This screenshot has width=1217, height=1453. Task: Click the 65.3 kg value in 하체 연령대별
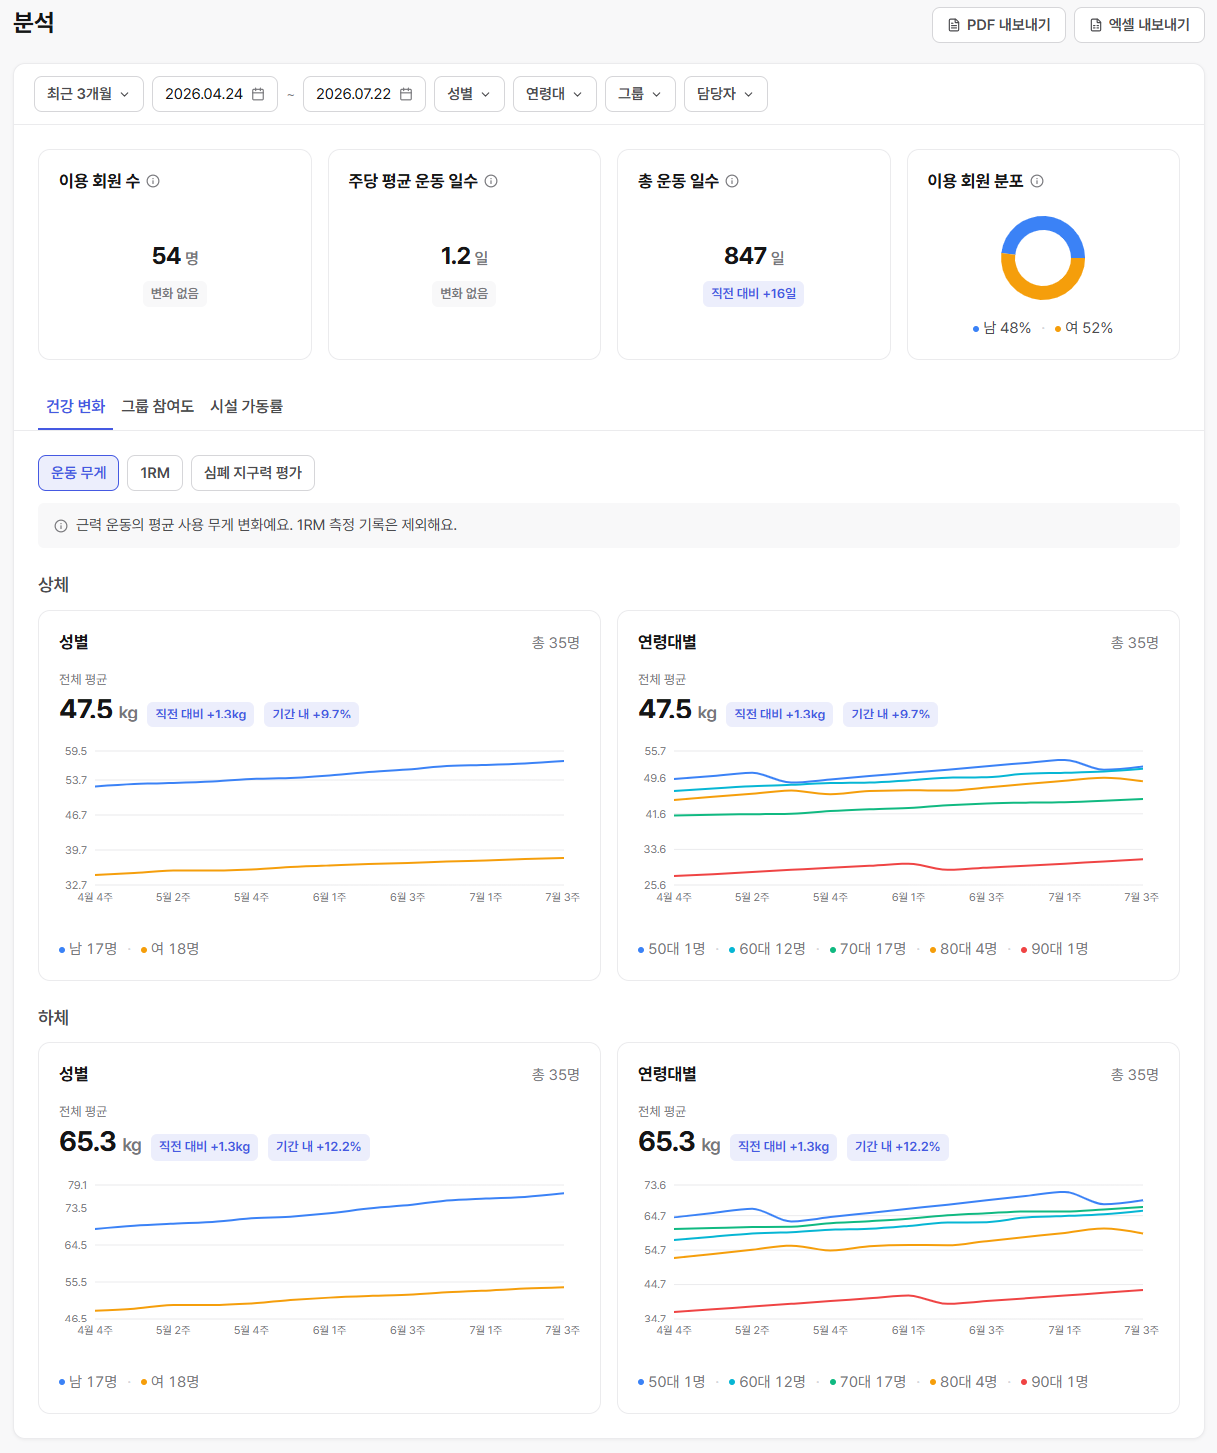(679, 1142)
